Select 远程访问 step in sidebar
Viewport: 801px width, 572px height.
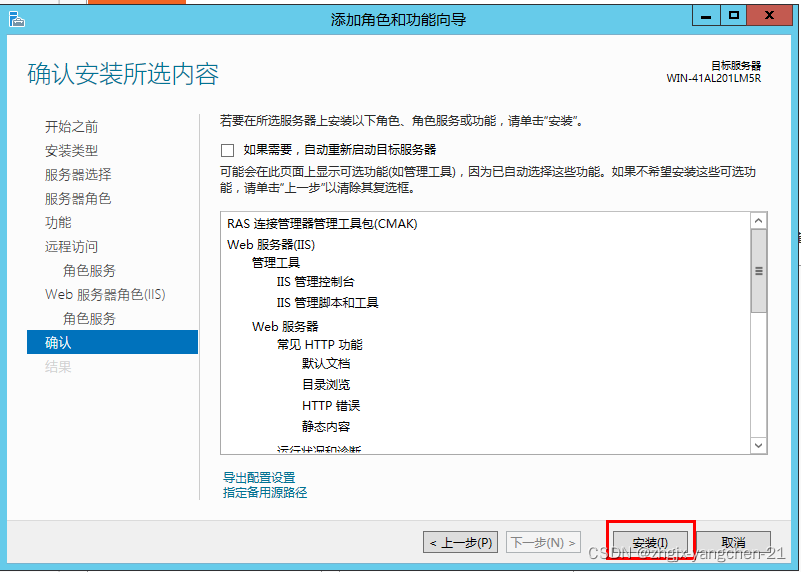click(x=71, y=246)
